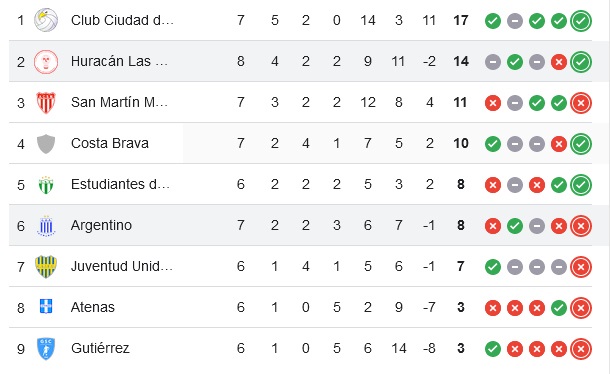Click Juventud Unida's first green win icon

point(493,267)
